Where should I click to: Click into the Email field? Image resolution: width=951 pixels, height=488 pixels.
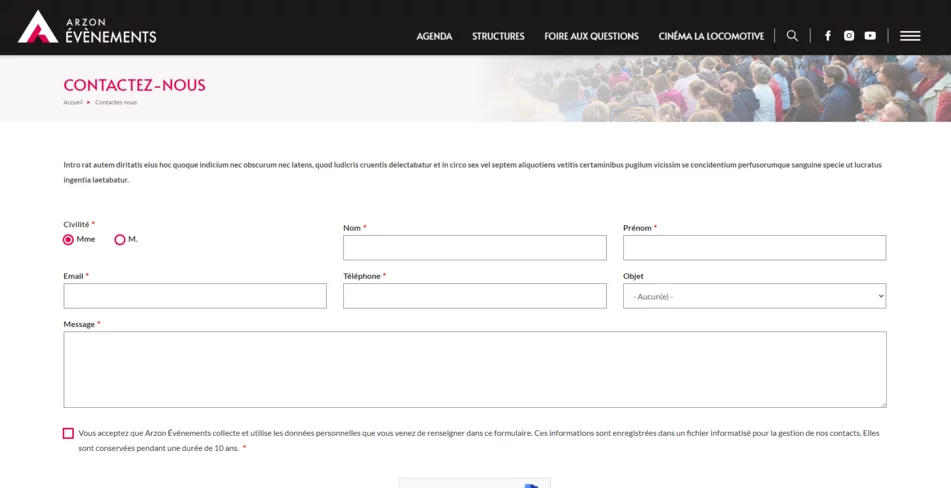point(195,296)
